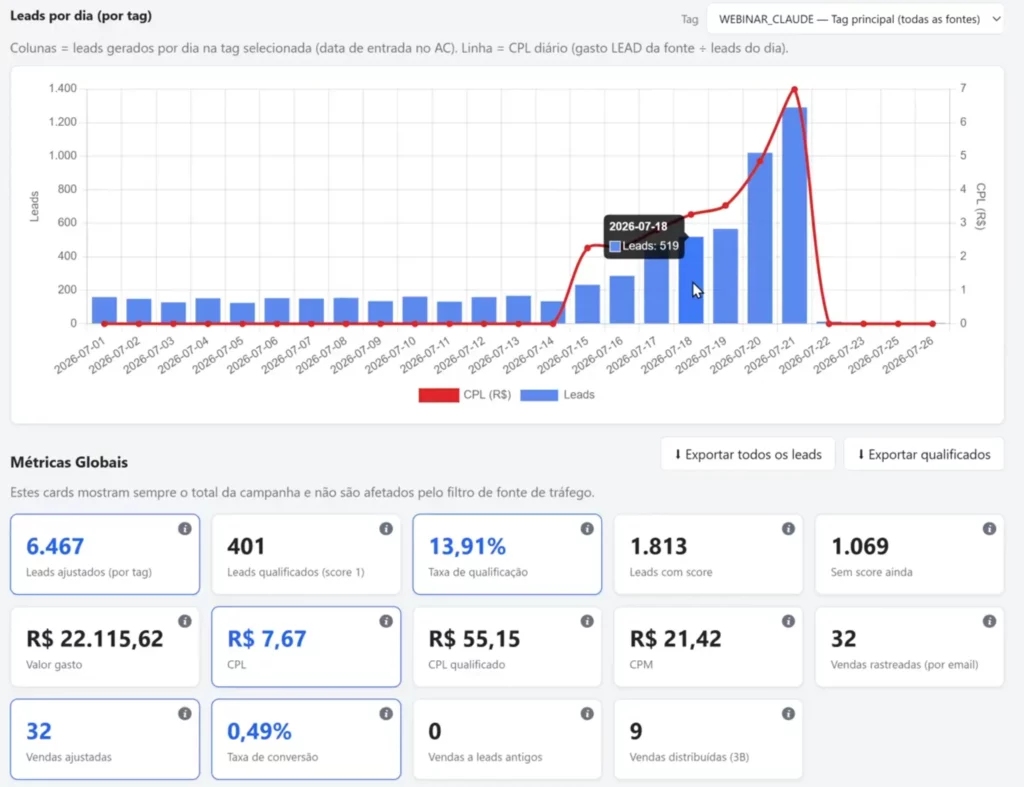Click info icon on CPL qualificado card

(x=587, y=621)
